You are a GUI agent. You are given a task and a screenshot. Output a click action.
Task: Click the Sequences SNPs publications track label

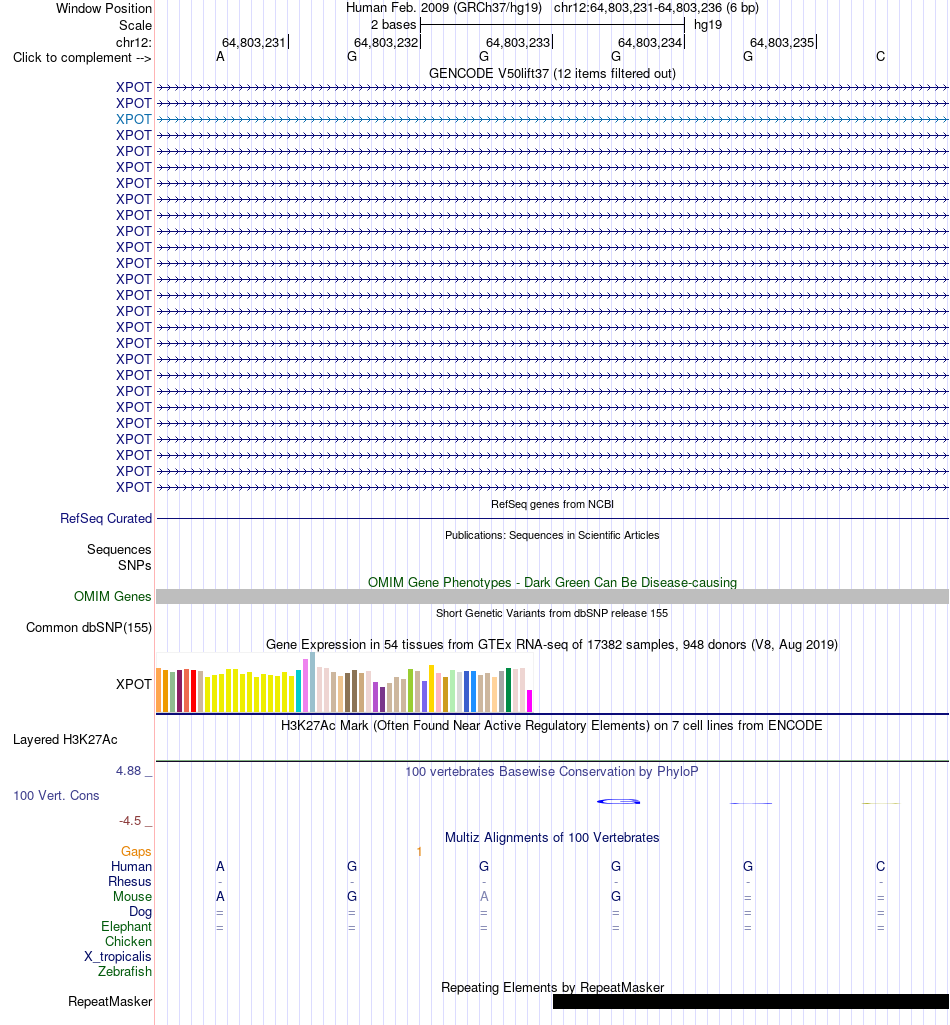[119, 558]
